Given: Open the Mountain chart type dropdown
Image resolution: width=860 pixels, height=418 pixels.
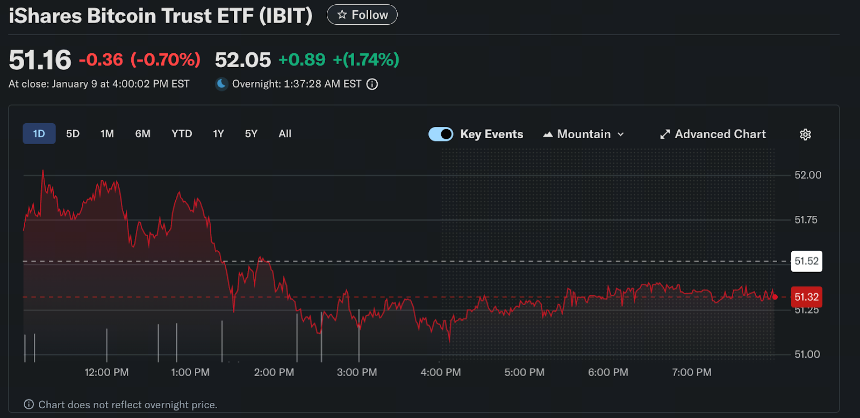Looking at the screenshot, I should point(584,134).
